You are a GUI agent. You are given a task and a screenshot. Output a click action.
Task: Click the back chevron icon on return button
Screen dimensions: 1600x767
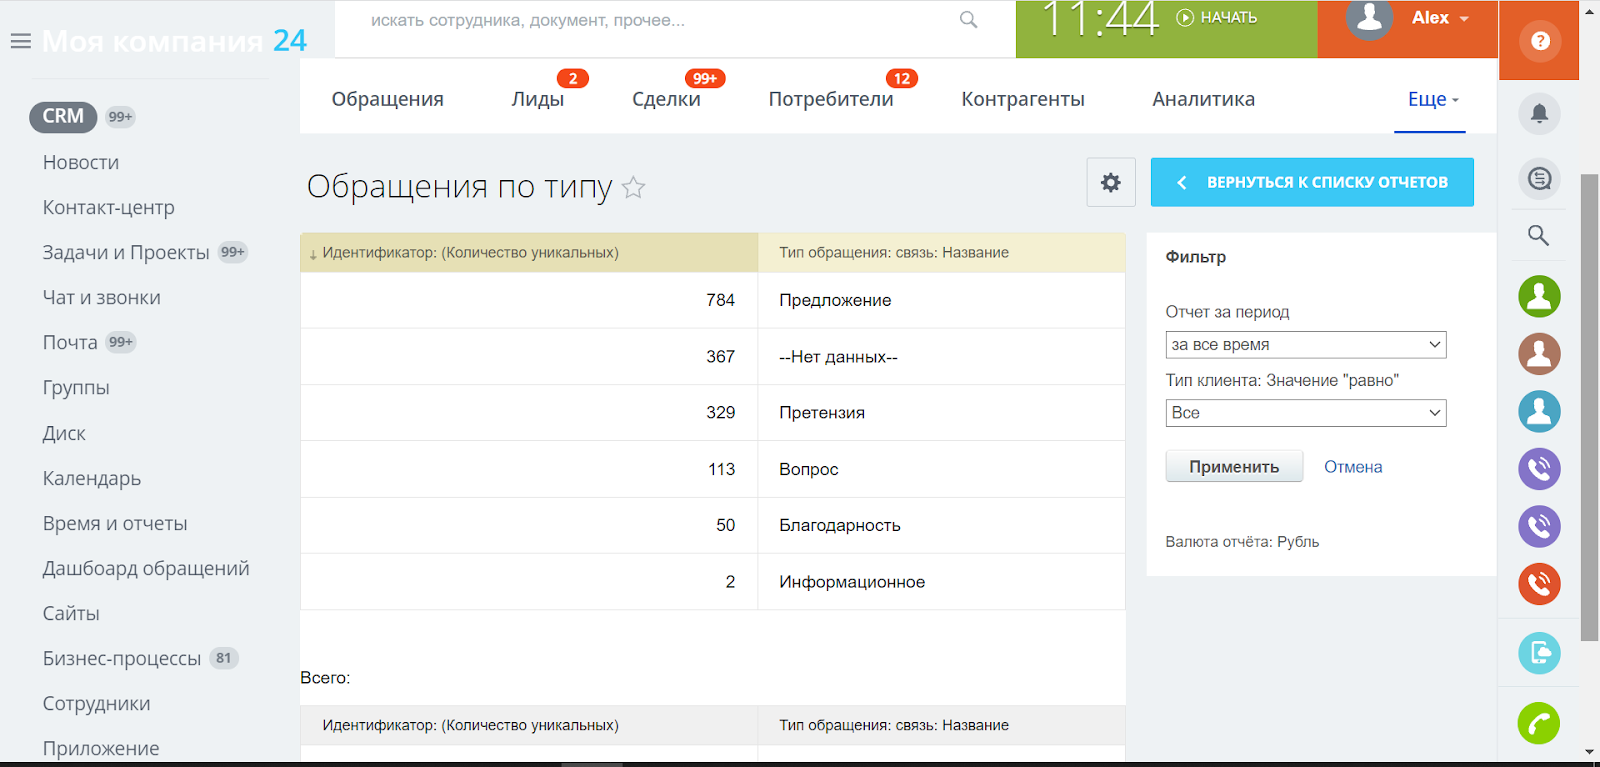(1182, 182)
